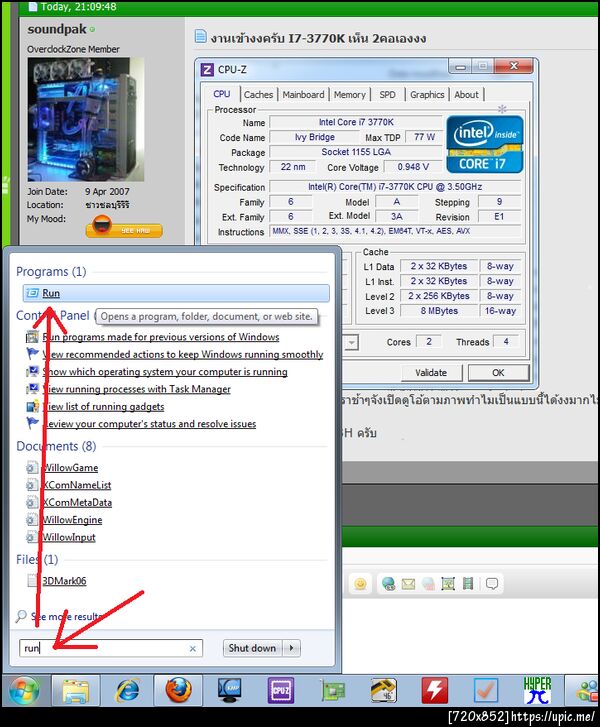Open the WillowInput document
600x727 pixels.
tap(69, 537)
